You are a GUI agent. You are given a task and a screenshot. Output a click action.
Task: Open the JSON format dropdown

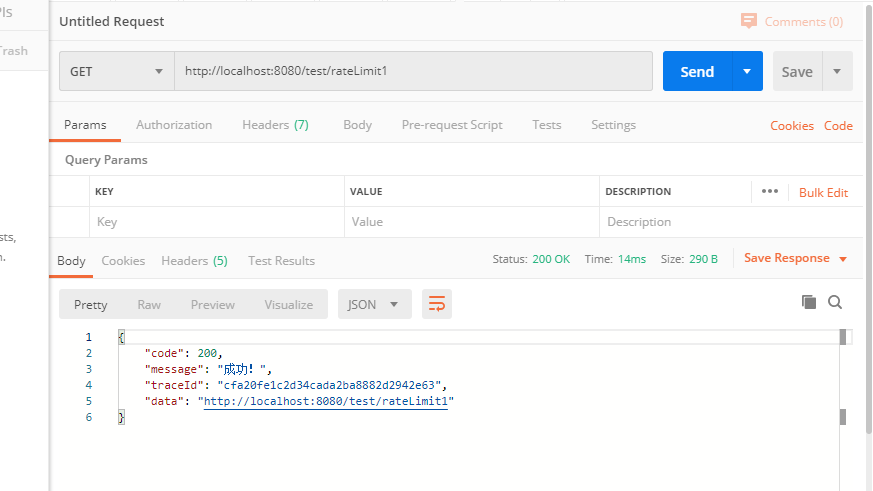(374, 304)
